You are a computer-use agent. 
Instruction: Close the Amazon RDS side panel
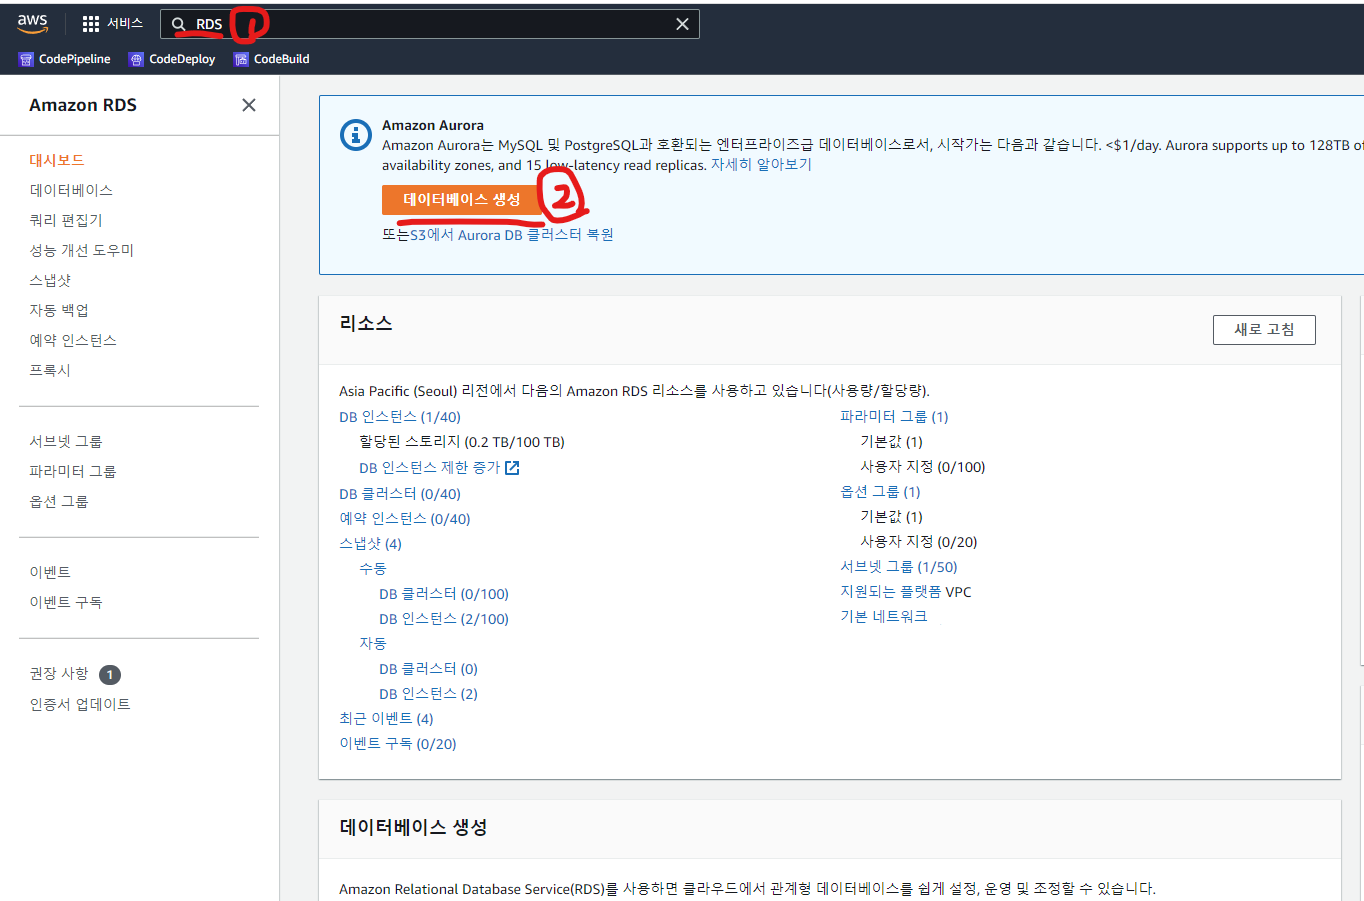coord(249,105)
